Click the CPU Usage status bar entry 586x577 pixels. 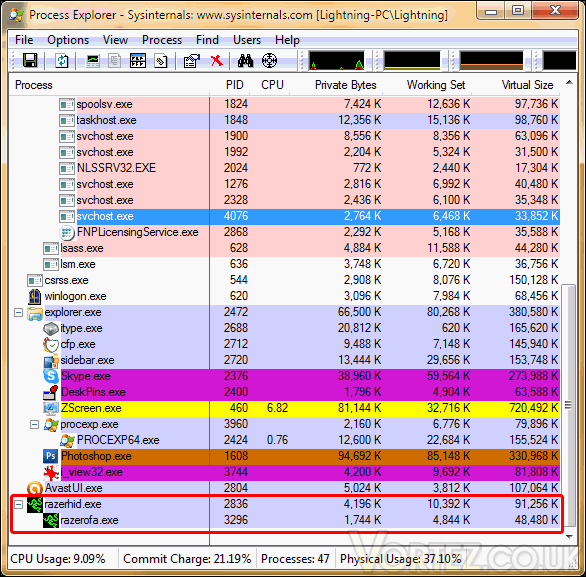click(x=58, y=559)
